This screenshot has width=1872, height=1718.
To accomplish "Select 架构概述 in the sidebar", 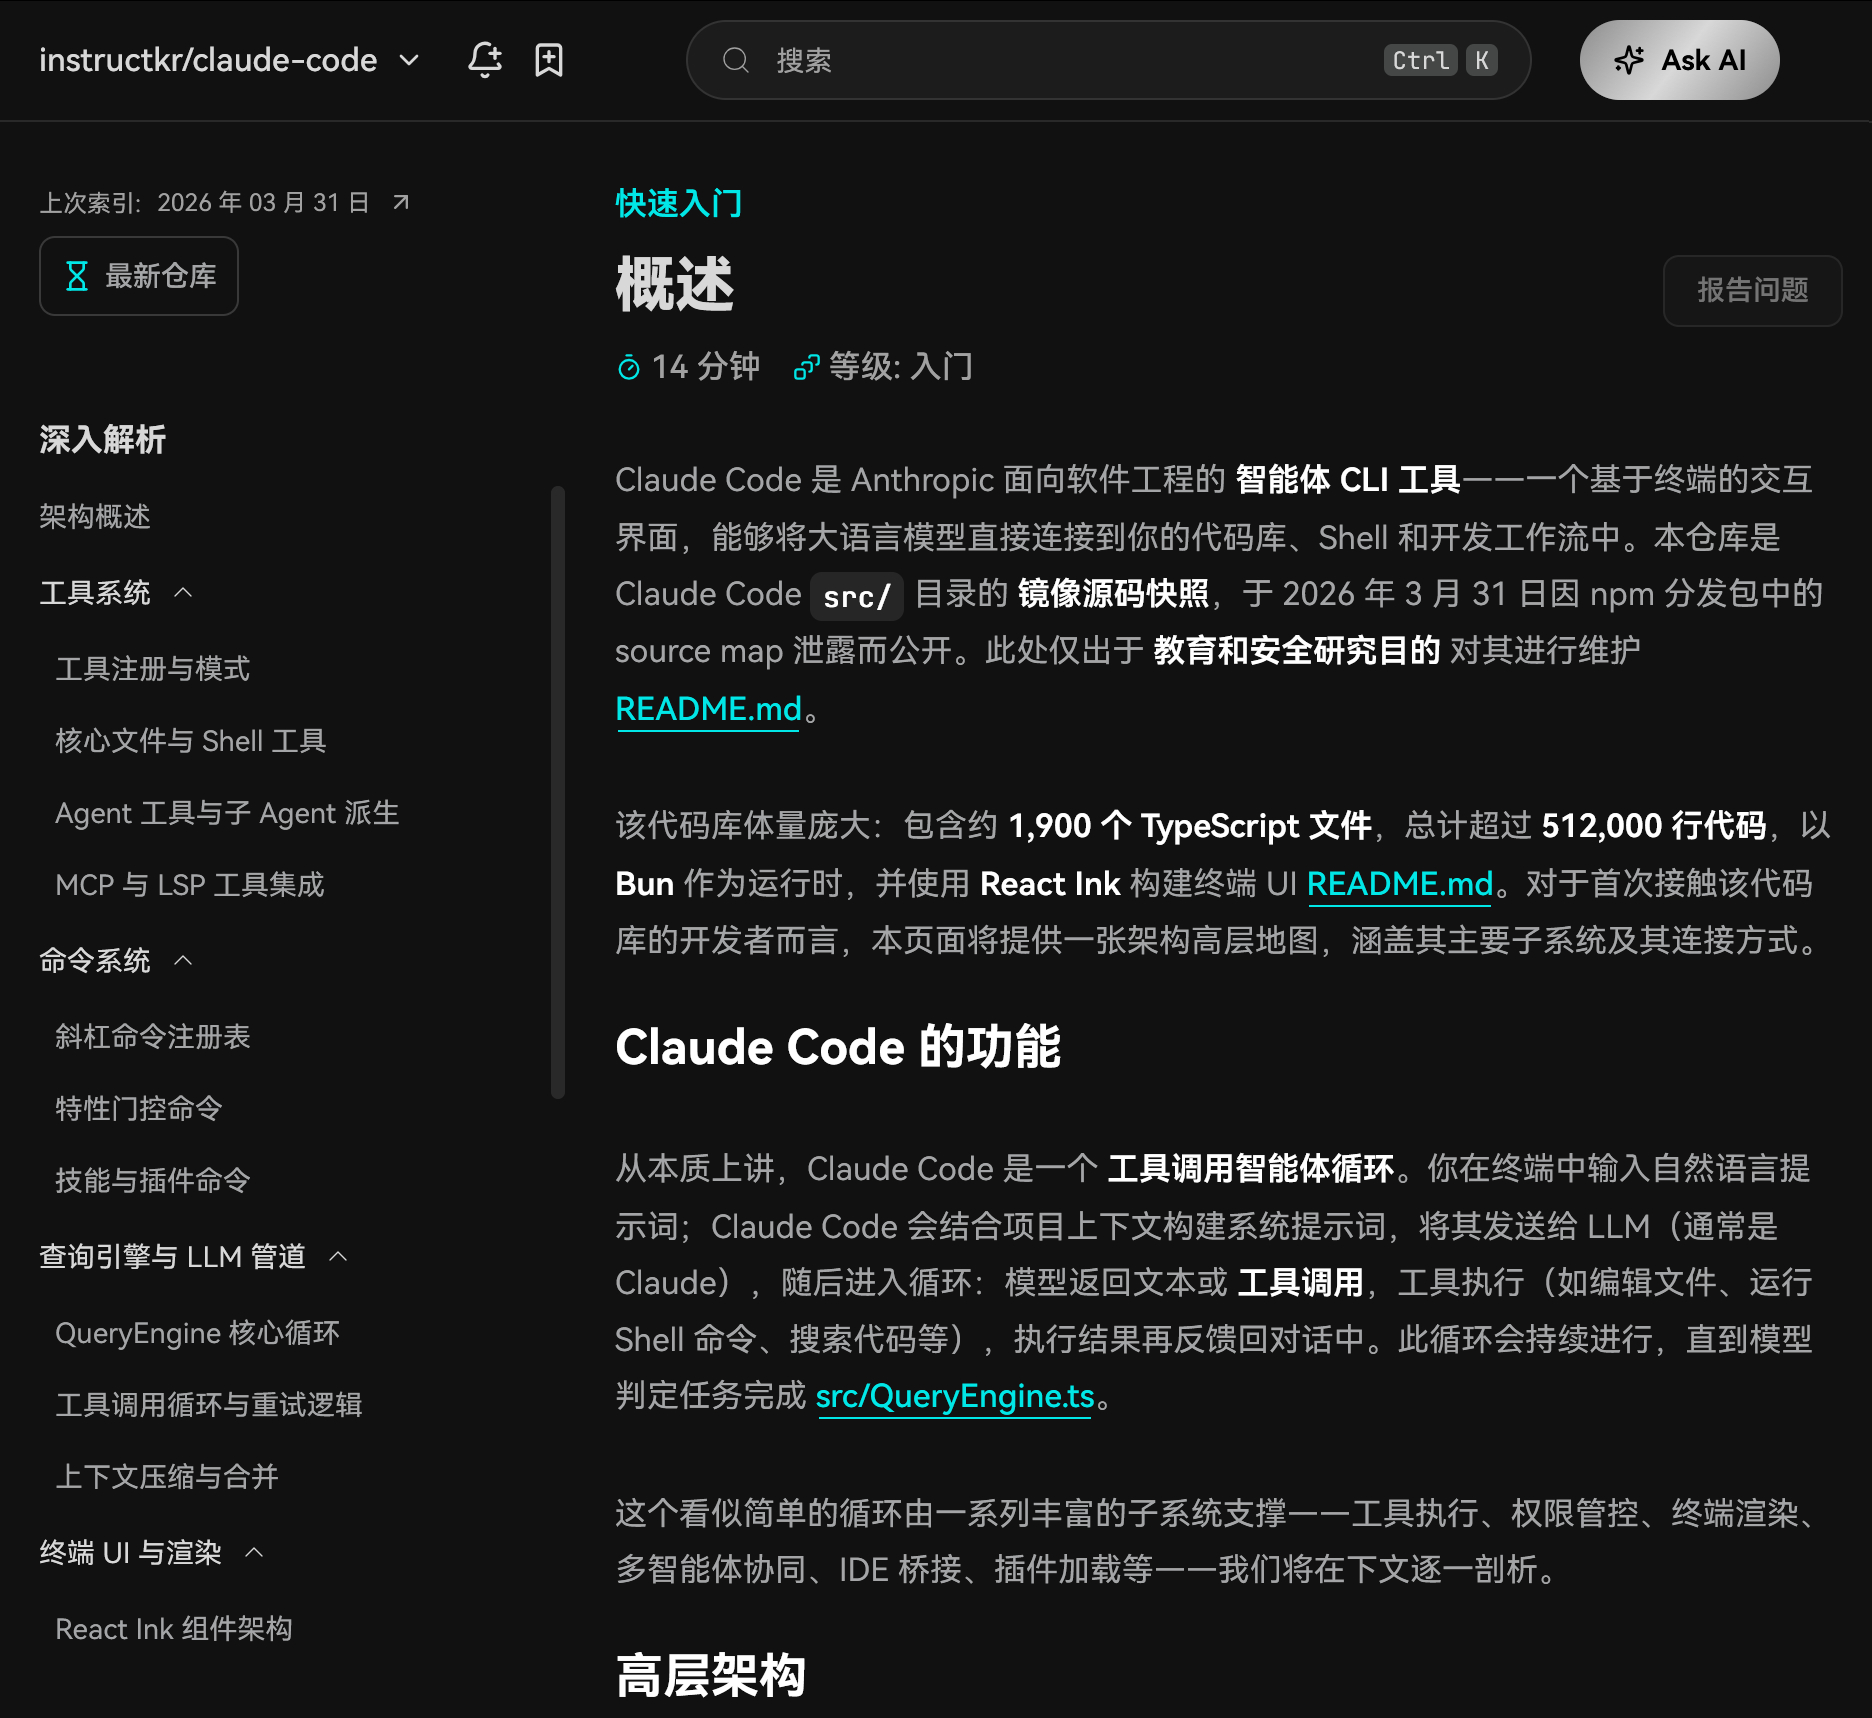I will pos(95,517).
